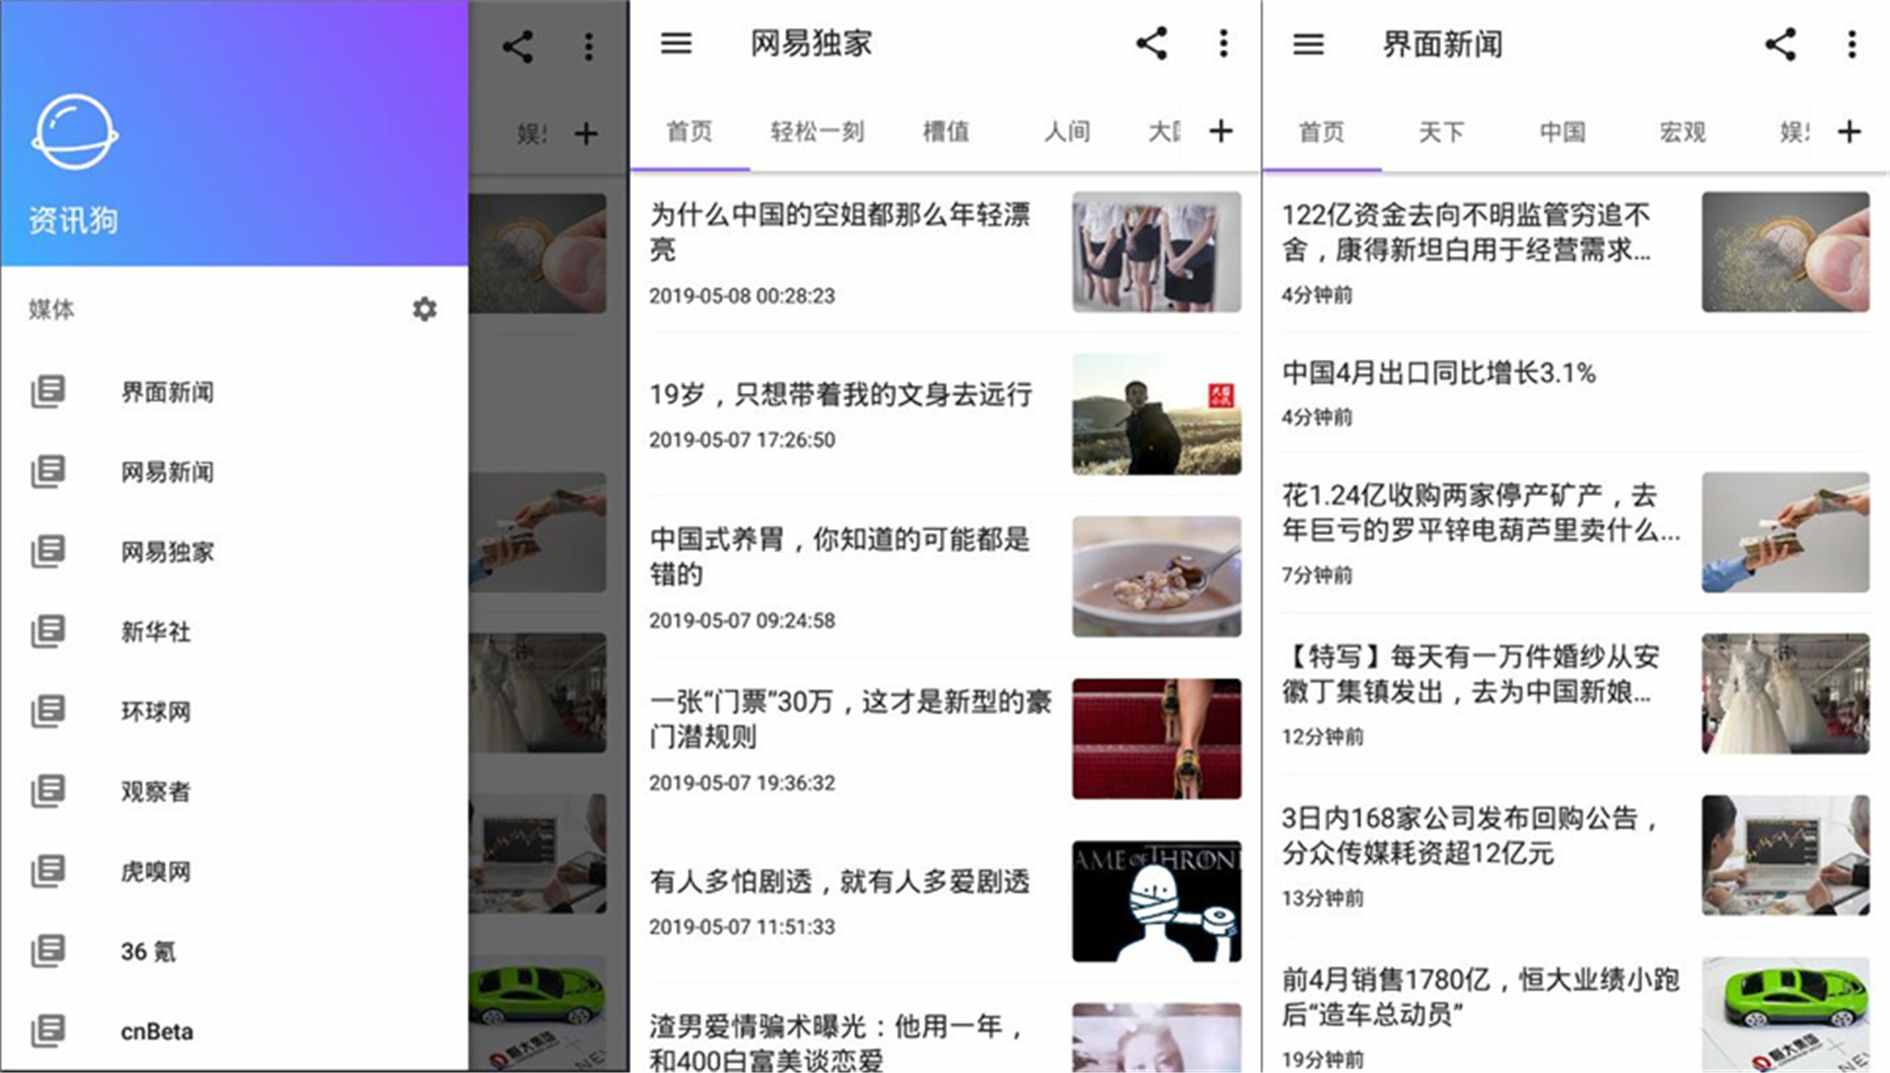
Task: Tap porridge bowl thumbnail image
Action: pyautogui.click(x=1157, y=576)
